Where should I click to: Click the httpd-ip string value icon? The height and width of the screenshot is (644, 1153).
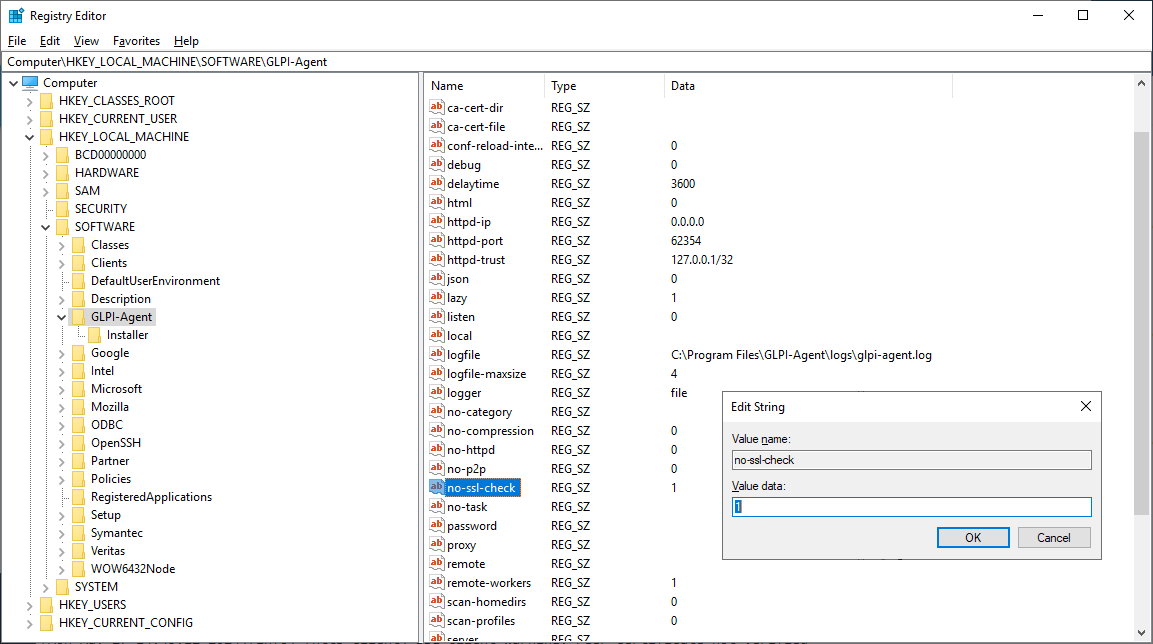click(x=437, y=221)
